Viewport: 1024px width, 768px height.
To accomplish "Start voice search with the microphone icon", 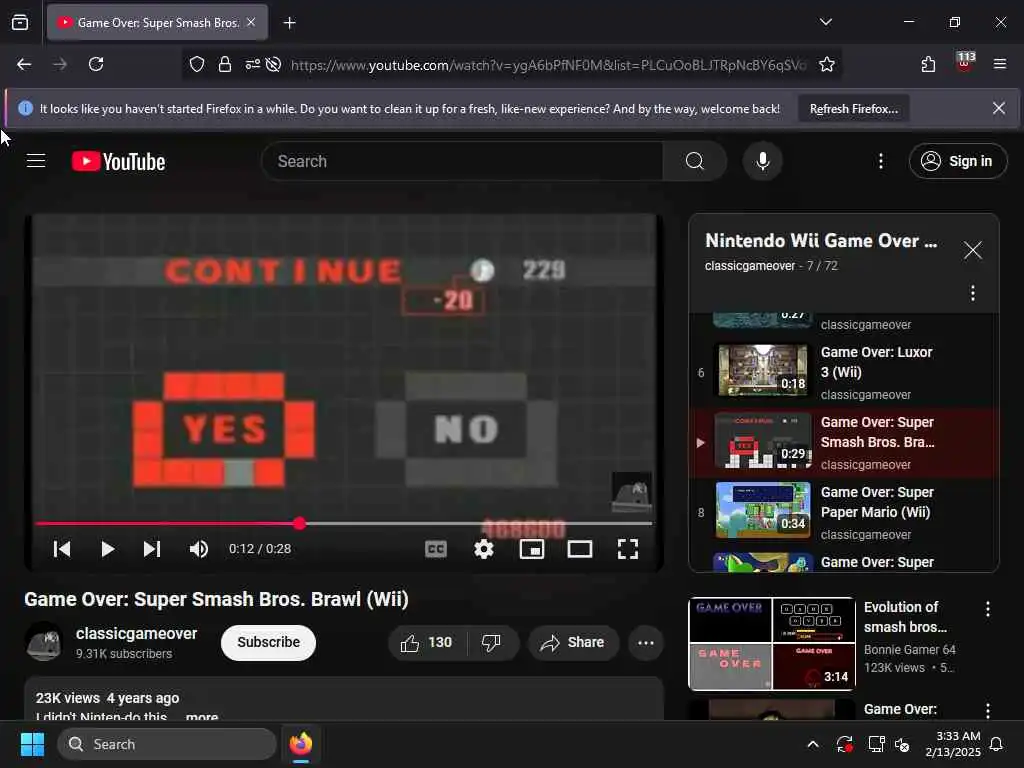I will tap(762, 161).
